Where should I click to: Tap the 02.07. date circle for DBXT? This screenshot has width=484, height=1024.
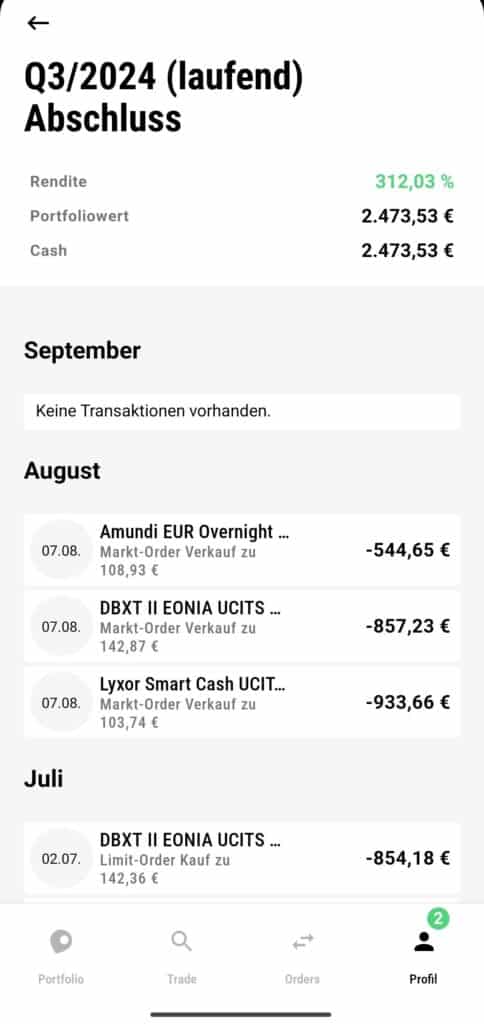pyautogui.click(x=61, y=858)
